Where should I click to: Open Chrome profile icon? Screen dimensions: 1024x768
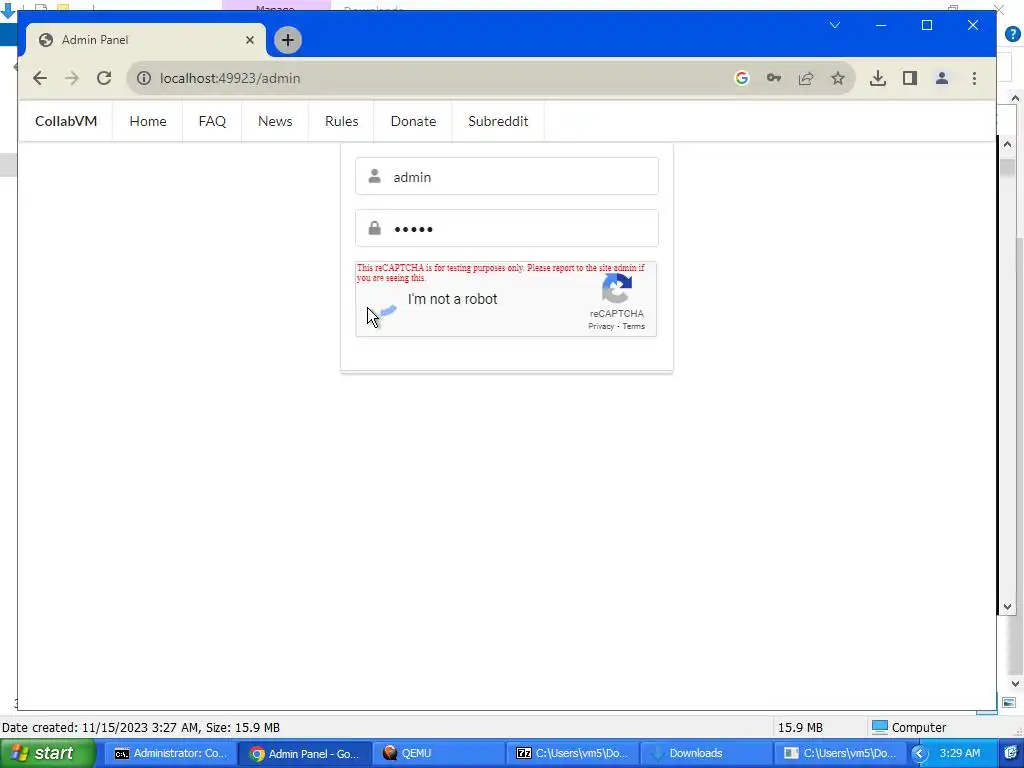(942, 78)
